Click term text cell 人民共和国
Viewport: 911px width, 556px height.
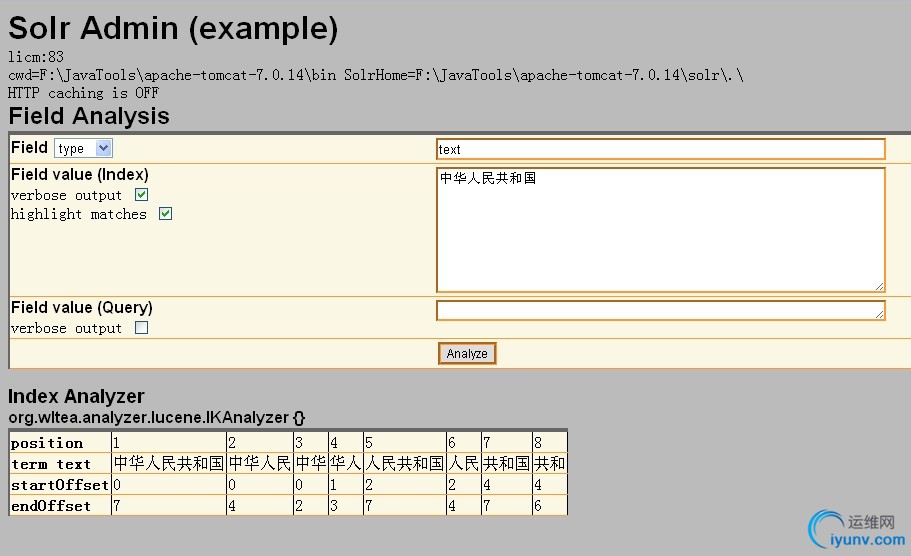tap(405, 463)
